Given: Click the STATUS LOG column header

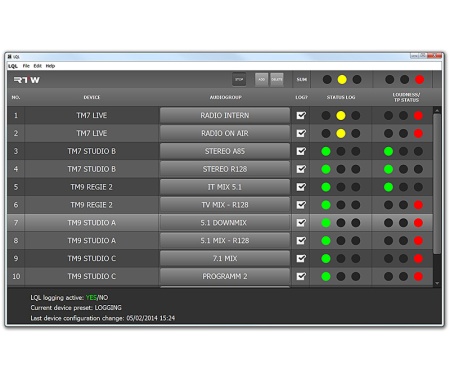Looking at the screenshot, I should point(341,97).
